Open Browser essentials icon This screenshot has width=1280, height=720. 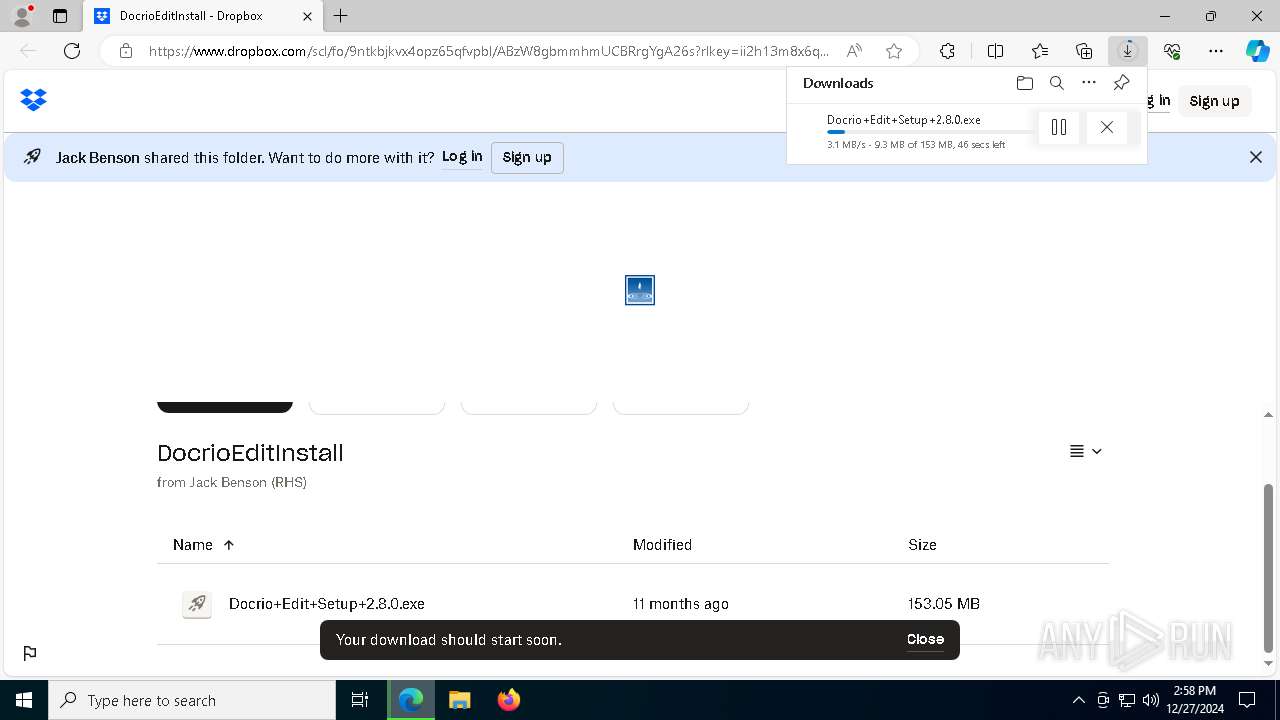coord(1172,51)
